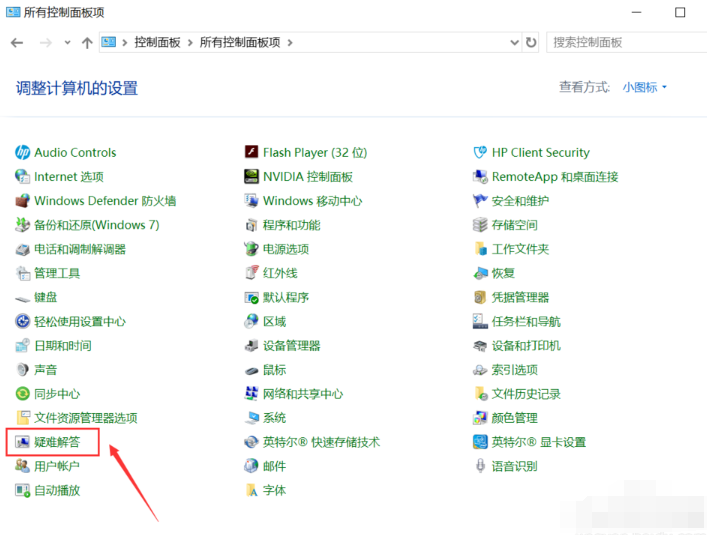Open the Audio Controls HP icon

click(23, 153)
